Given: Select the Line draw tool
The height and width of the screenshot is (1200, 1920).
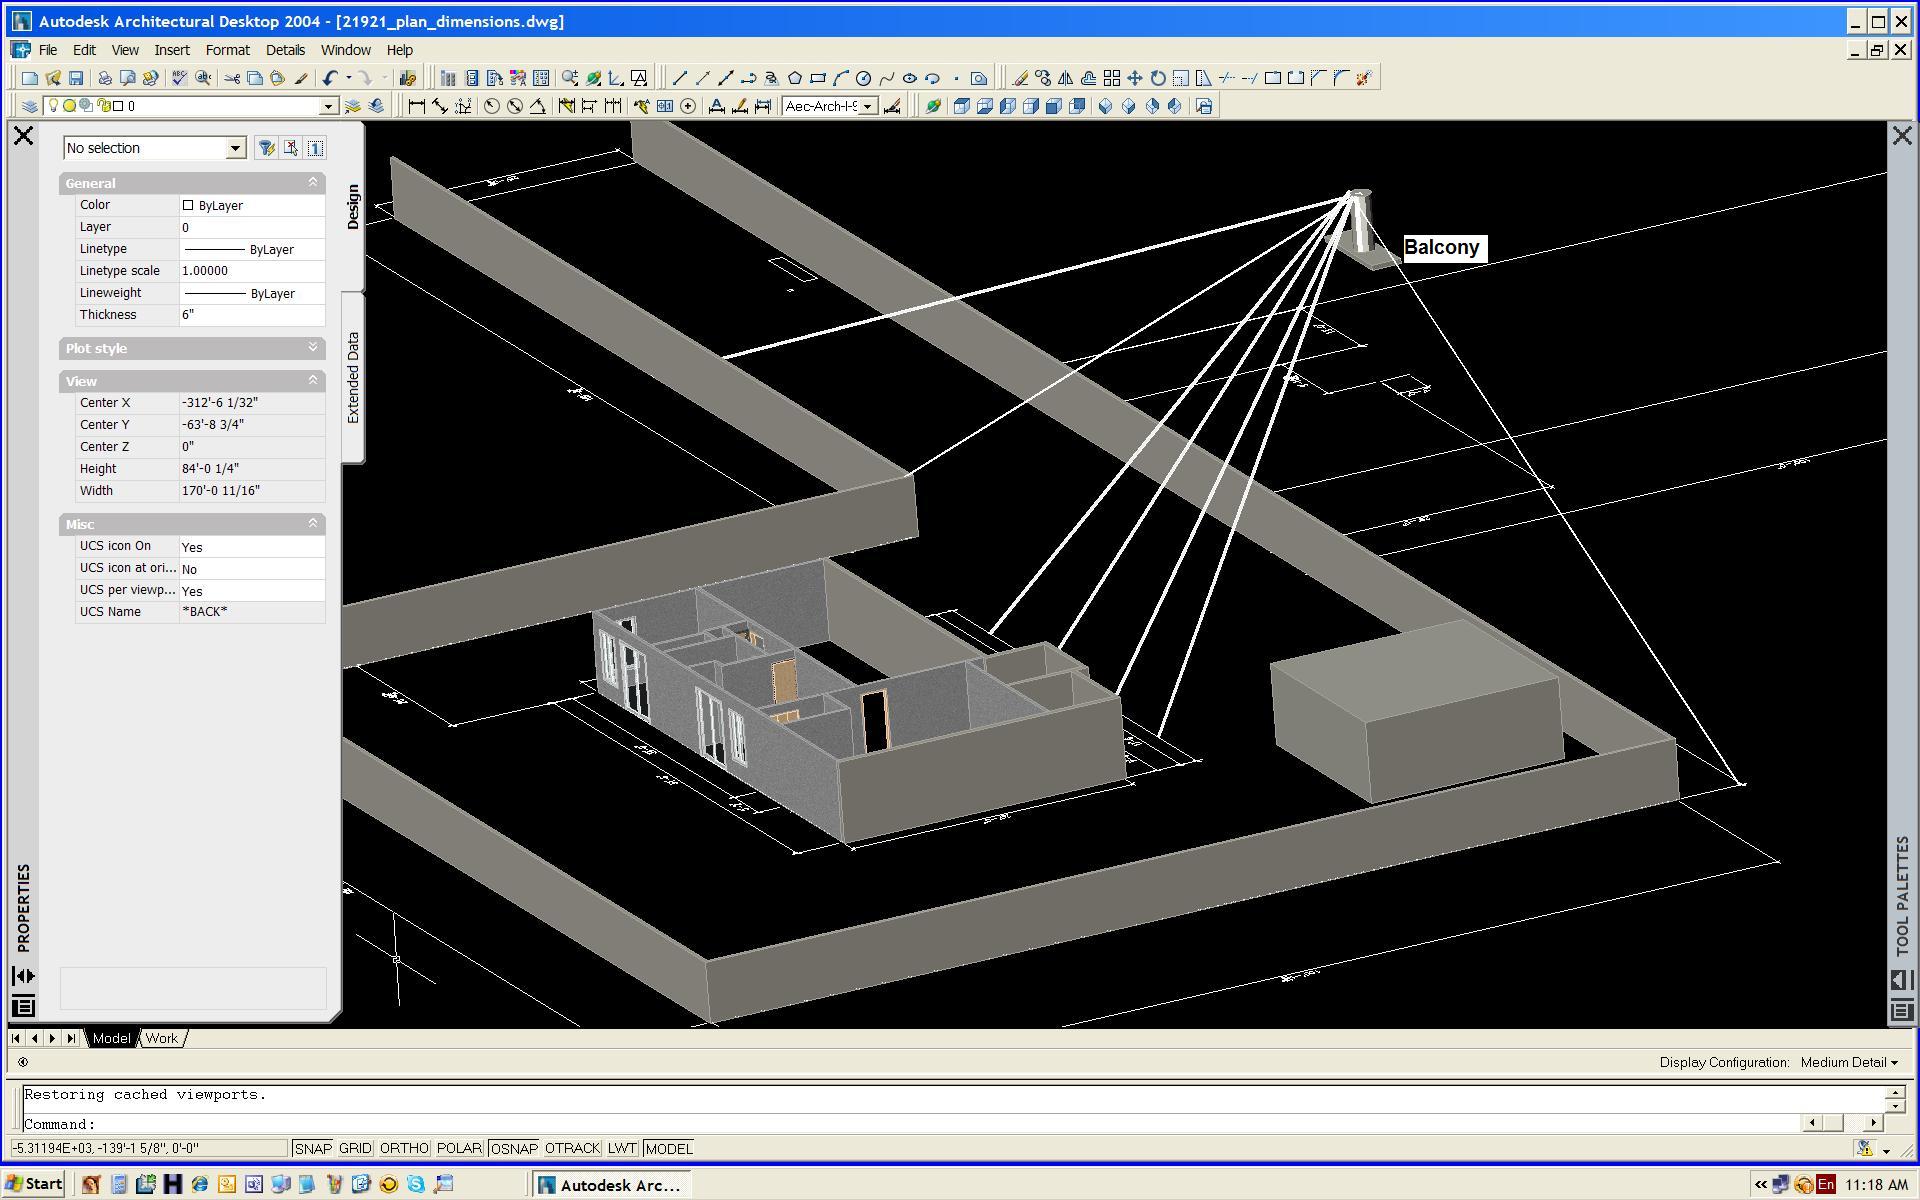Looking at the screenshot, I should point(680,78).
